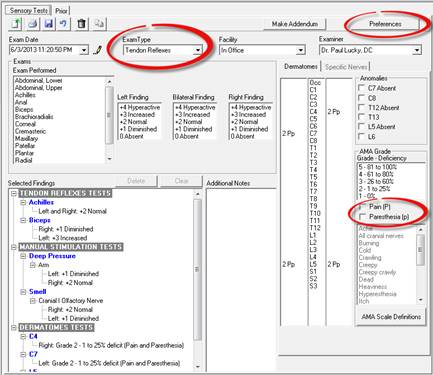Collapse the DERMATOMES TESTS node
Screen dimensions: 433x375
pos(14,327)
